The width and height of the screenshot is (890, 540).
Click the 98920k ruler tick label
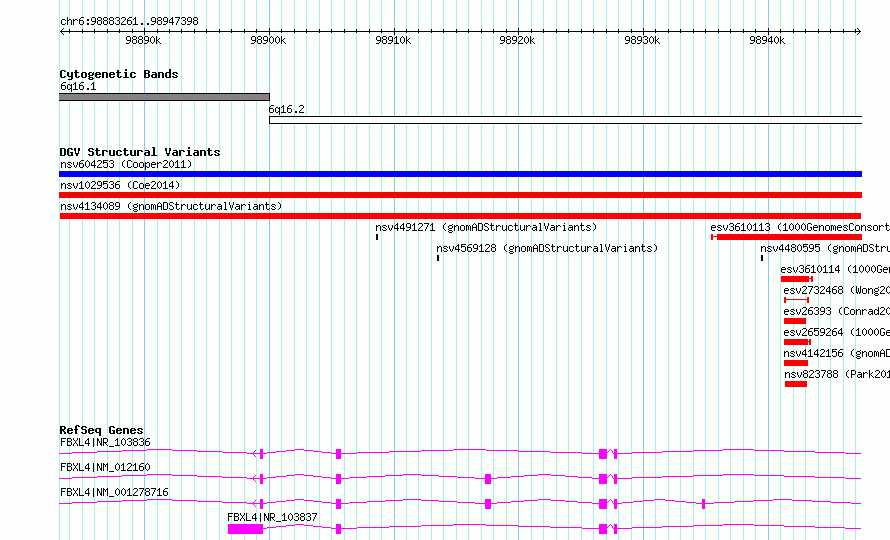[517, 40]
